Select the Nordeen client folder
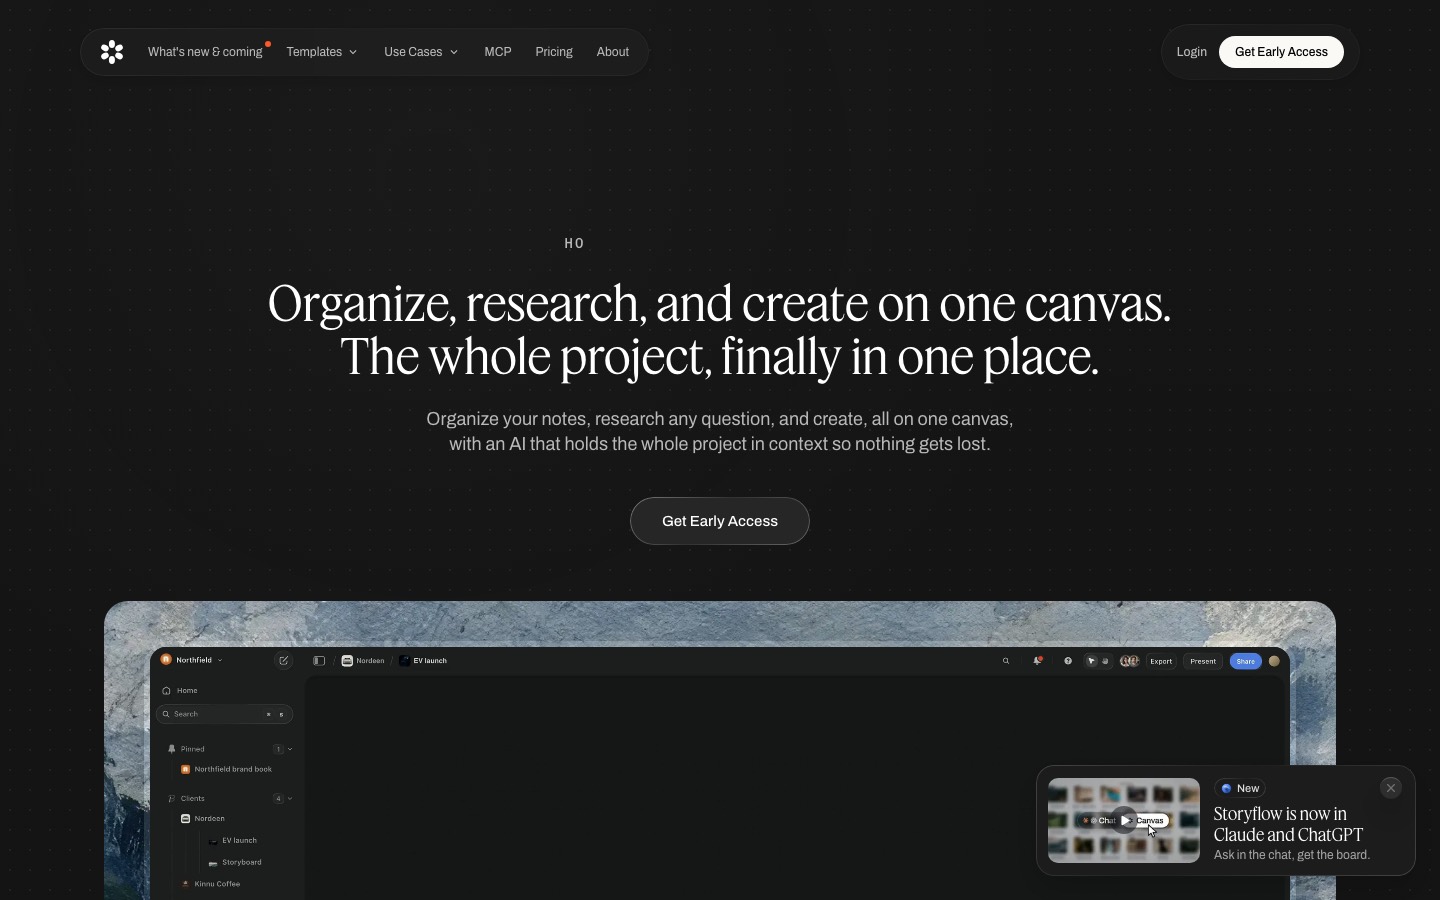This screenshot has width=1440, height=900. click(x=203, y=819)
